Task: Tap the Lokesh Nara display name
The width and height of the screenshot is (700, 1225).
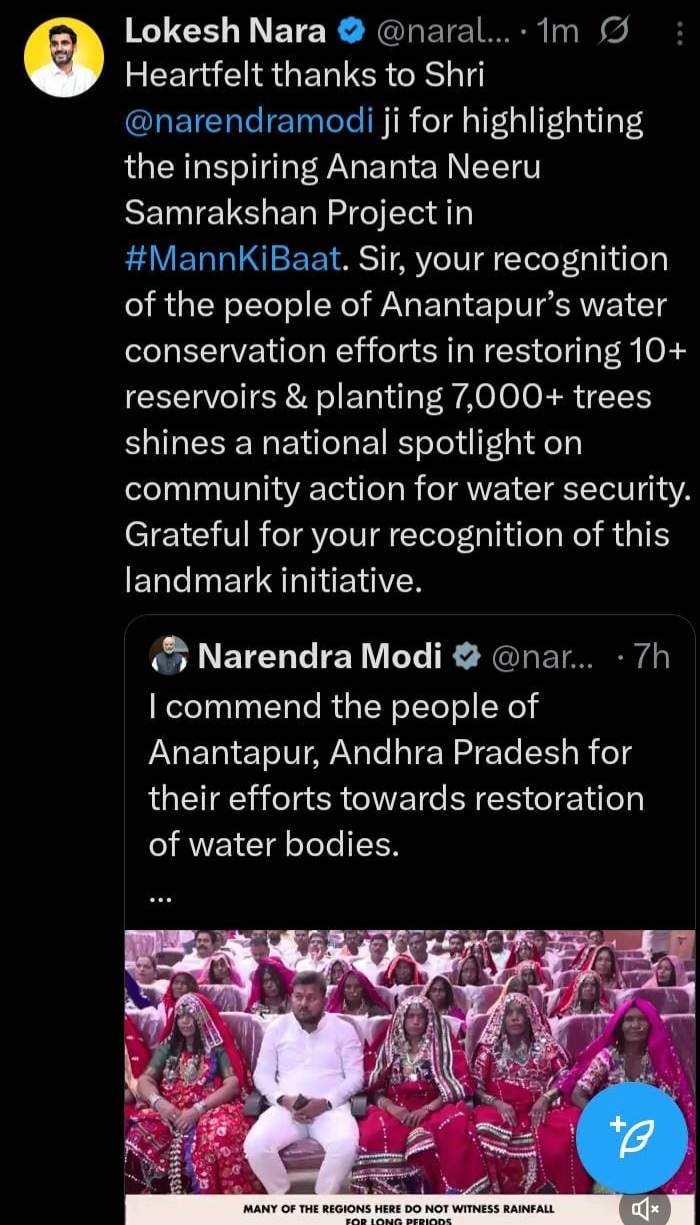Action: [x=225, y=32]
